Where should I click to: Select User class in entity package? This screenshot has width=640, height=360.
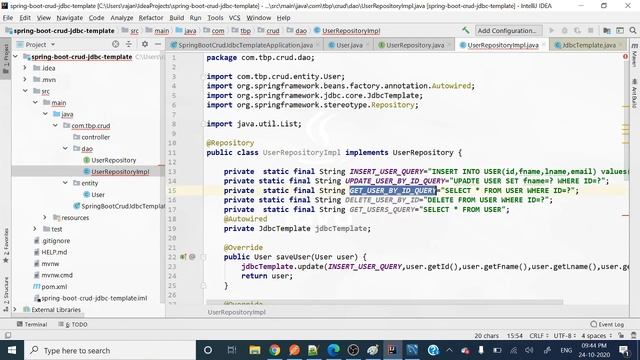(x=98, y=195)
